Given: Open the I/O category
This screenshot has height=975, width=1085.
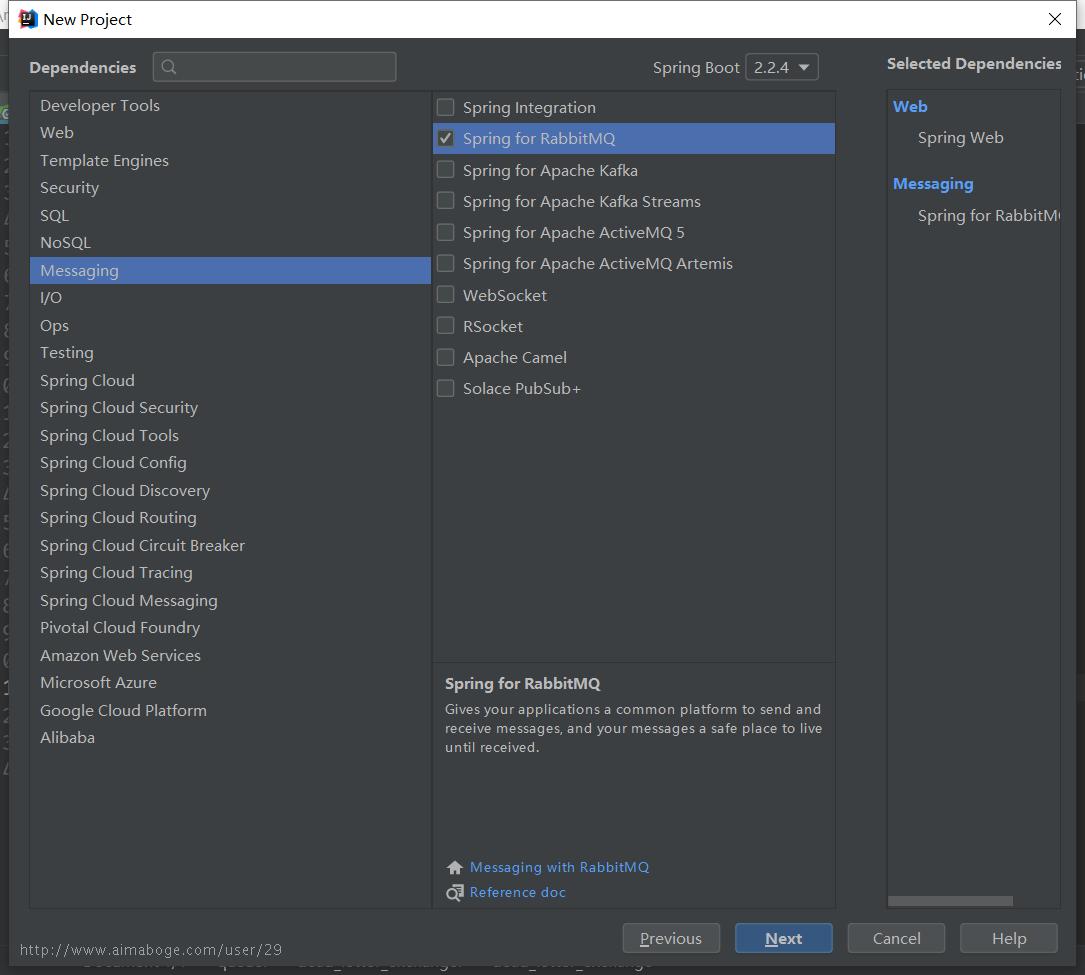Looking at the screenshot, I should pyautogui.click(x=230, y=298).
